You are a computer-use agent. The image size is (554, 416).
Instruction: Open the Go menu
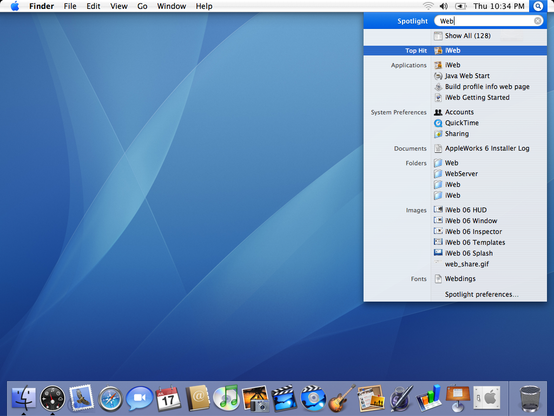[x=142, y=6]
